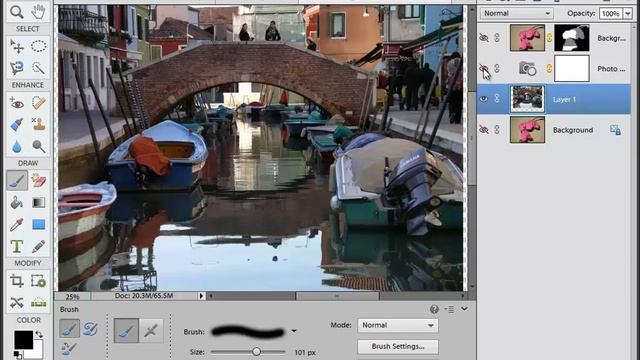
Task: Select the Content-Aware Move tool
Action: [x=17, y=302]
